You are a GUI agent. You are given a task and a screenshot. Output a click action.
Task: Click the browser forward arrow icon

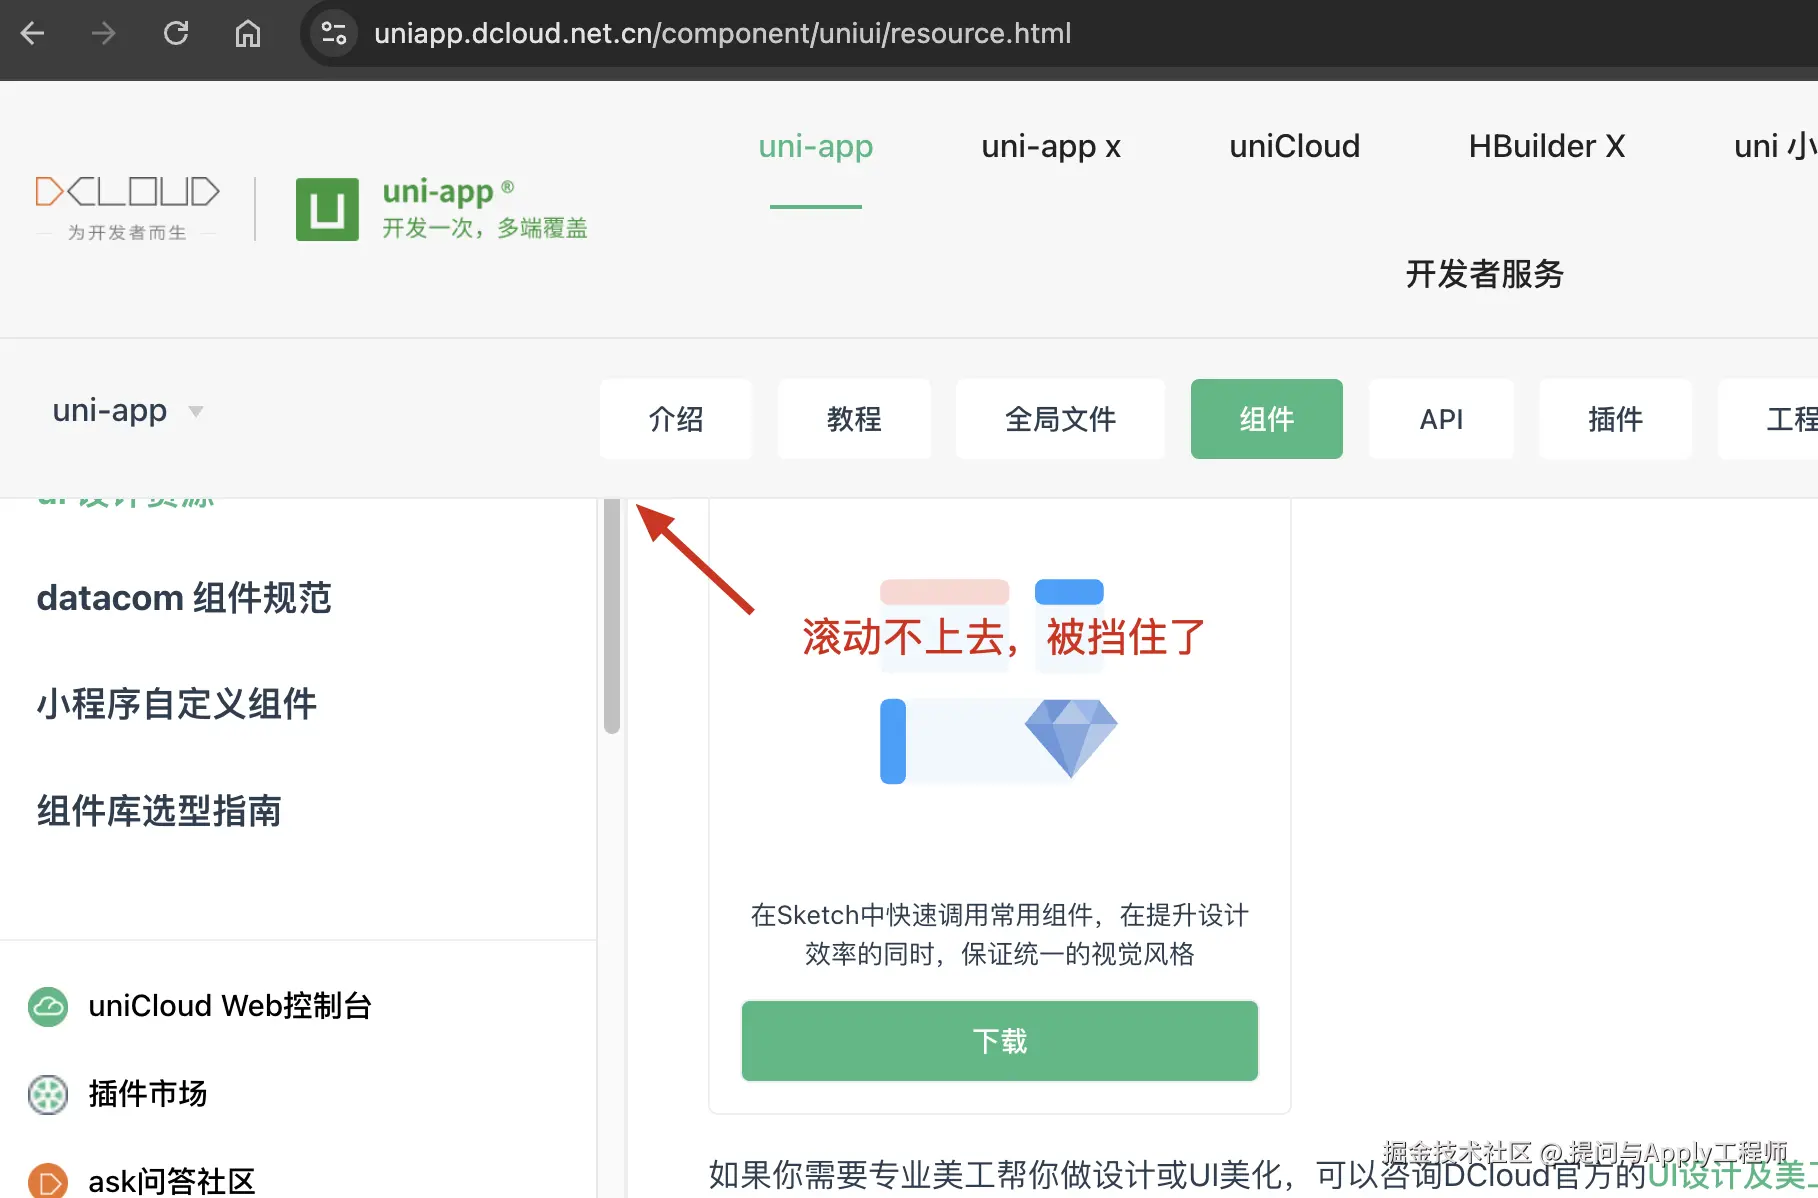[x=103, y=33]
